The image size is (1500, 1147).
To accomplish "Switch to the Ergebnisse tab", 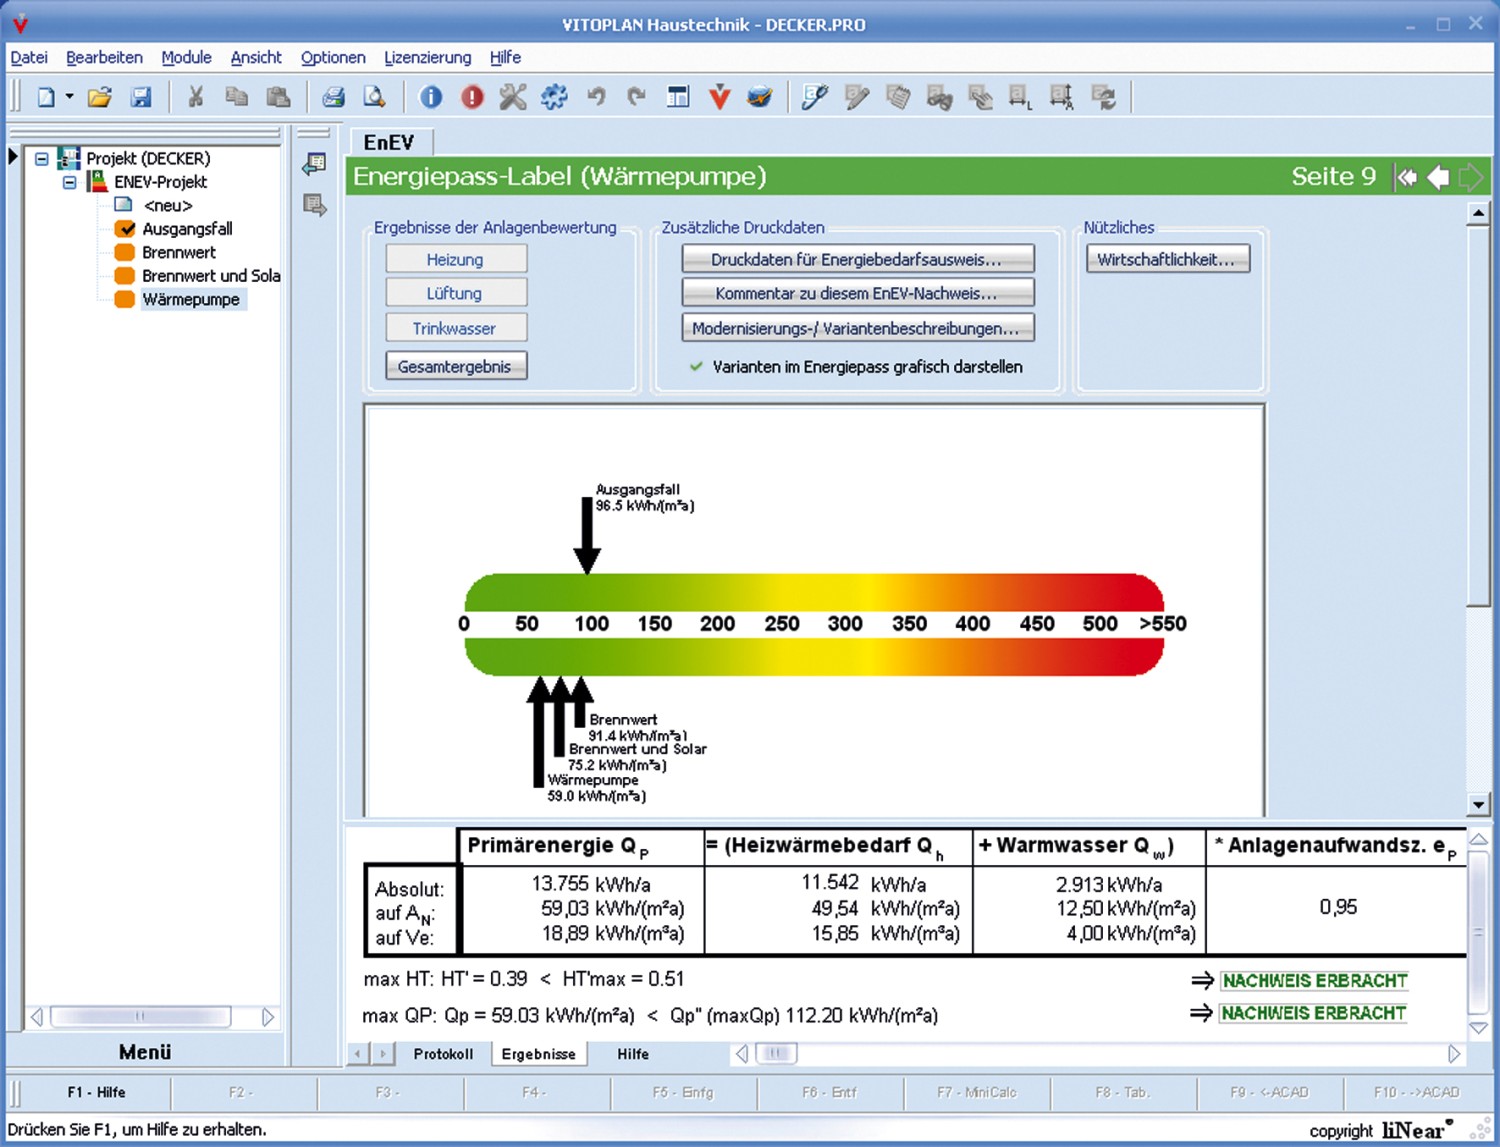I will [538, 1054].
